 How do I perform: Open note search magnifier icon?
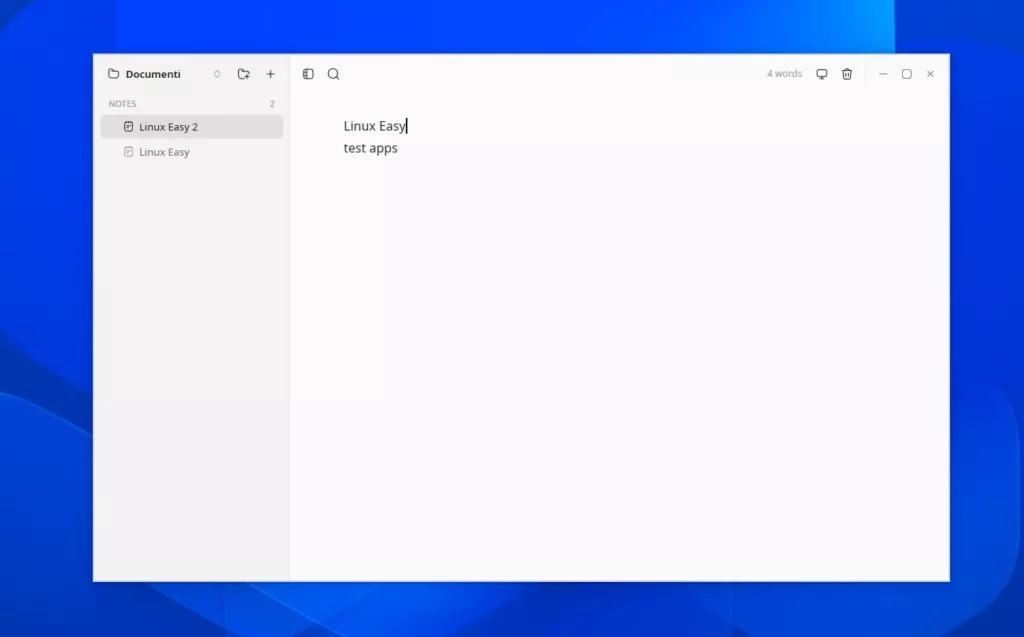tap(334, 74)
